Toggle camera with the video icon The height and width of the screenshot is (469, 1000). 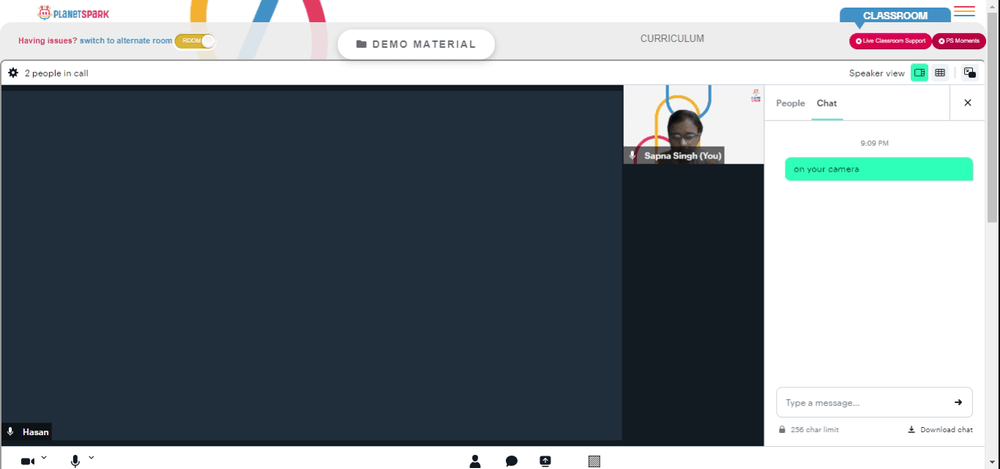coord(27,461)
